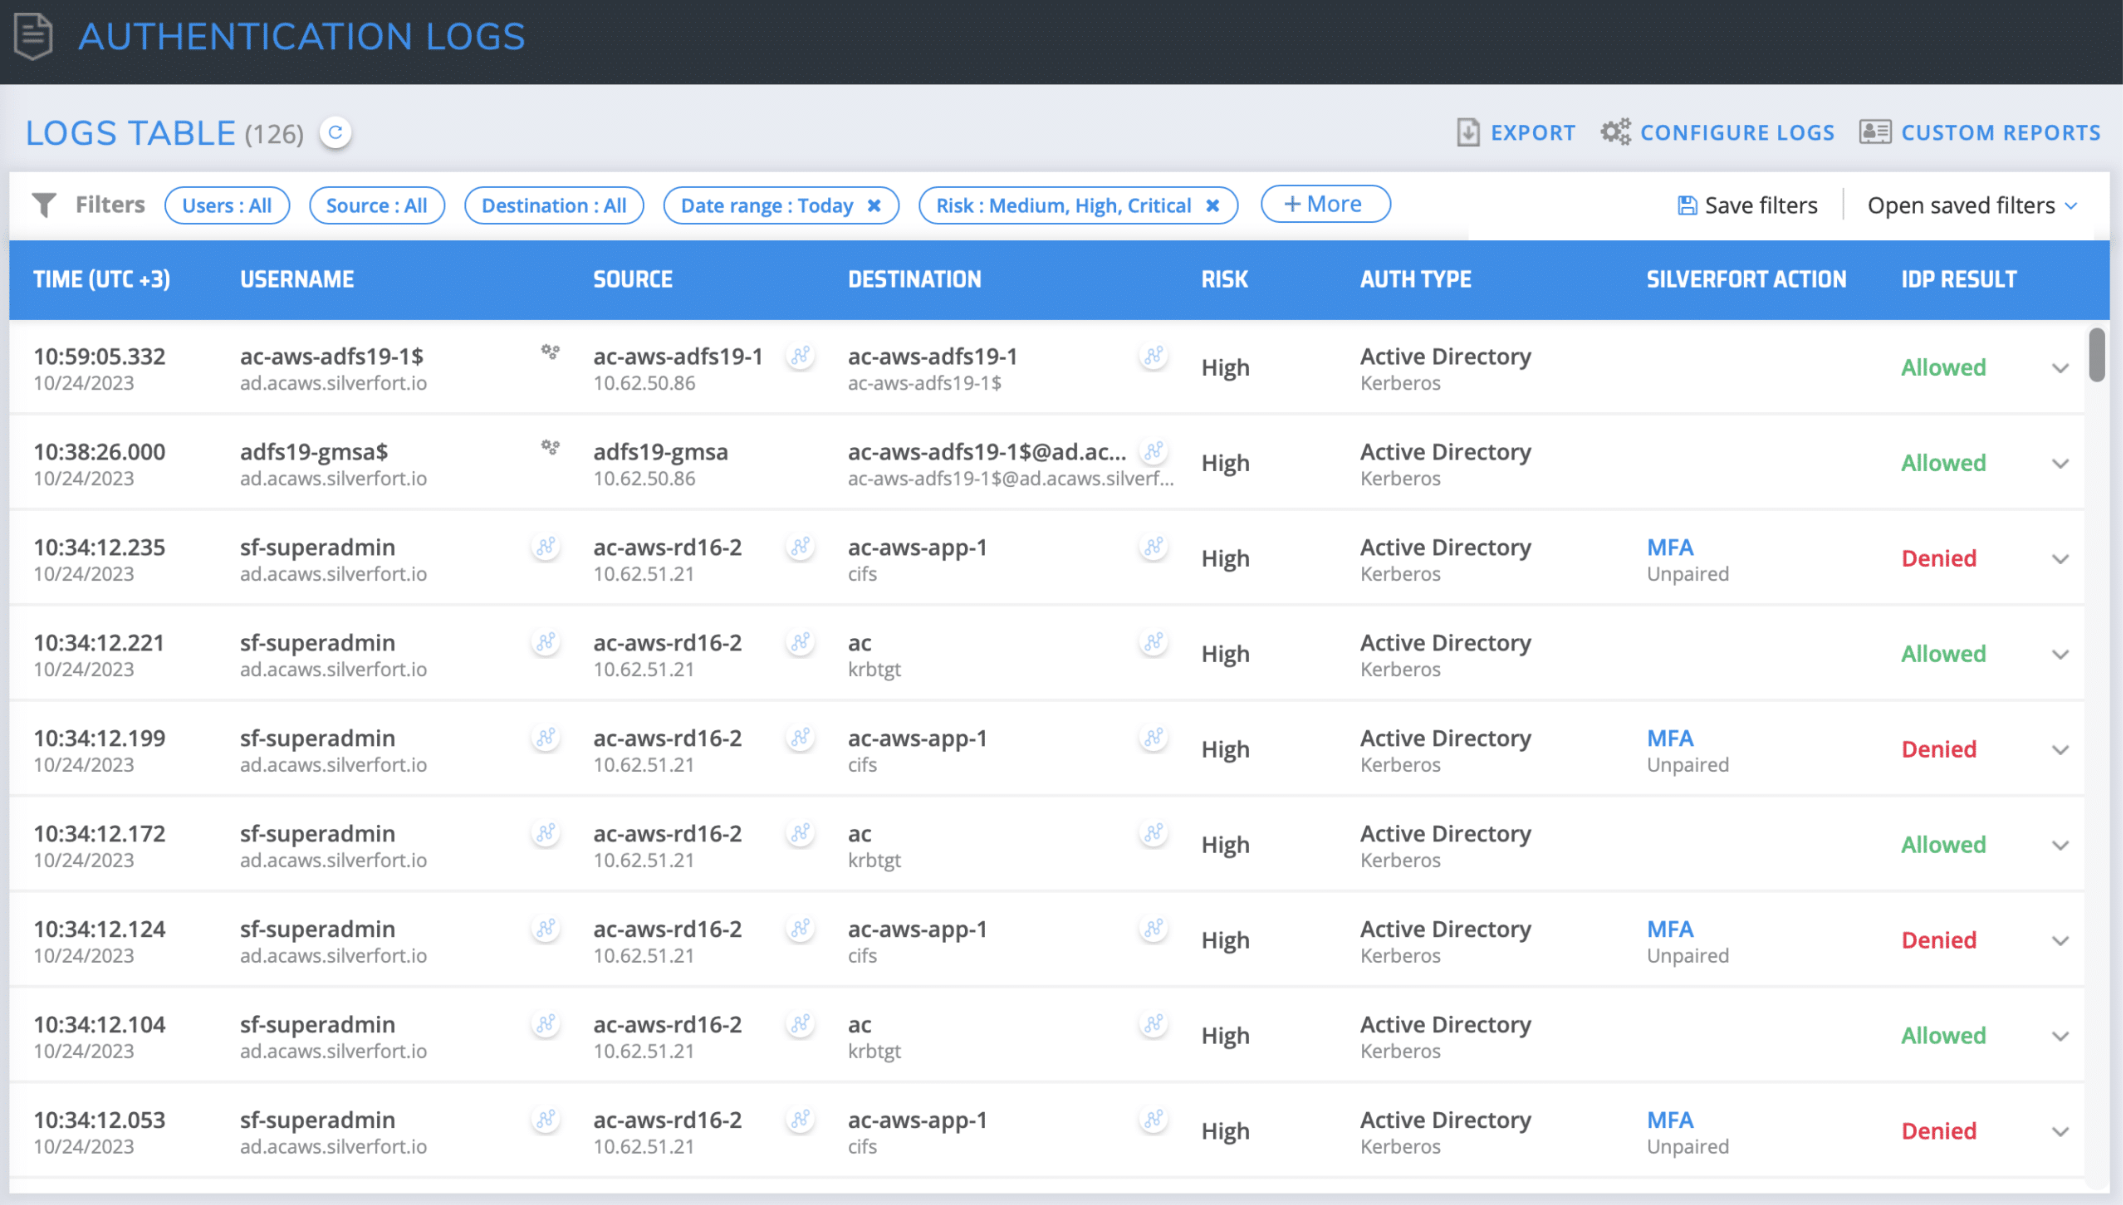2123x1205 pixels.
Task: Click the refresh/reload circle icon
Action: [335, 133]
